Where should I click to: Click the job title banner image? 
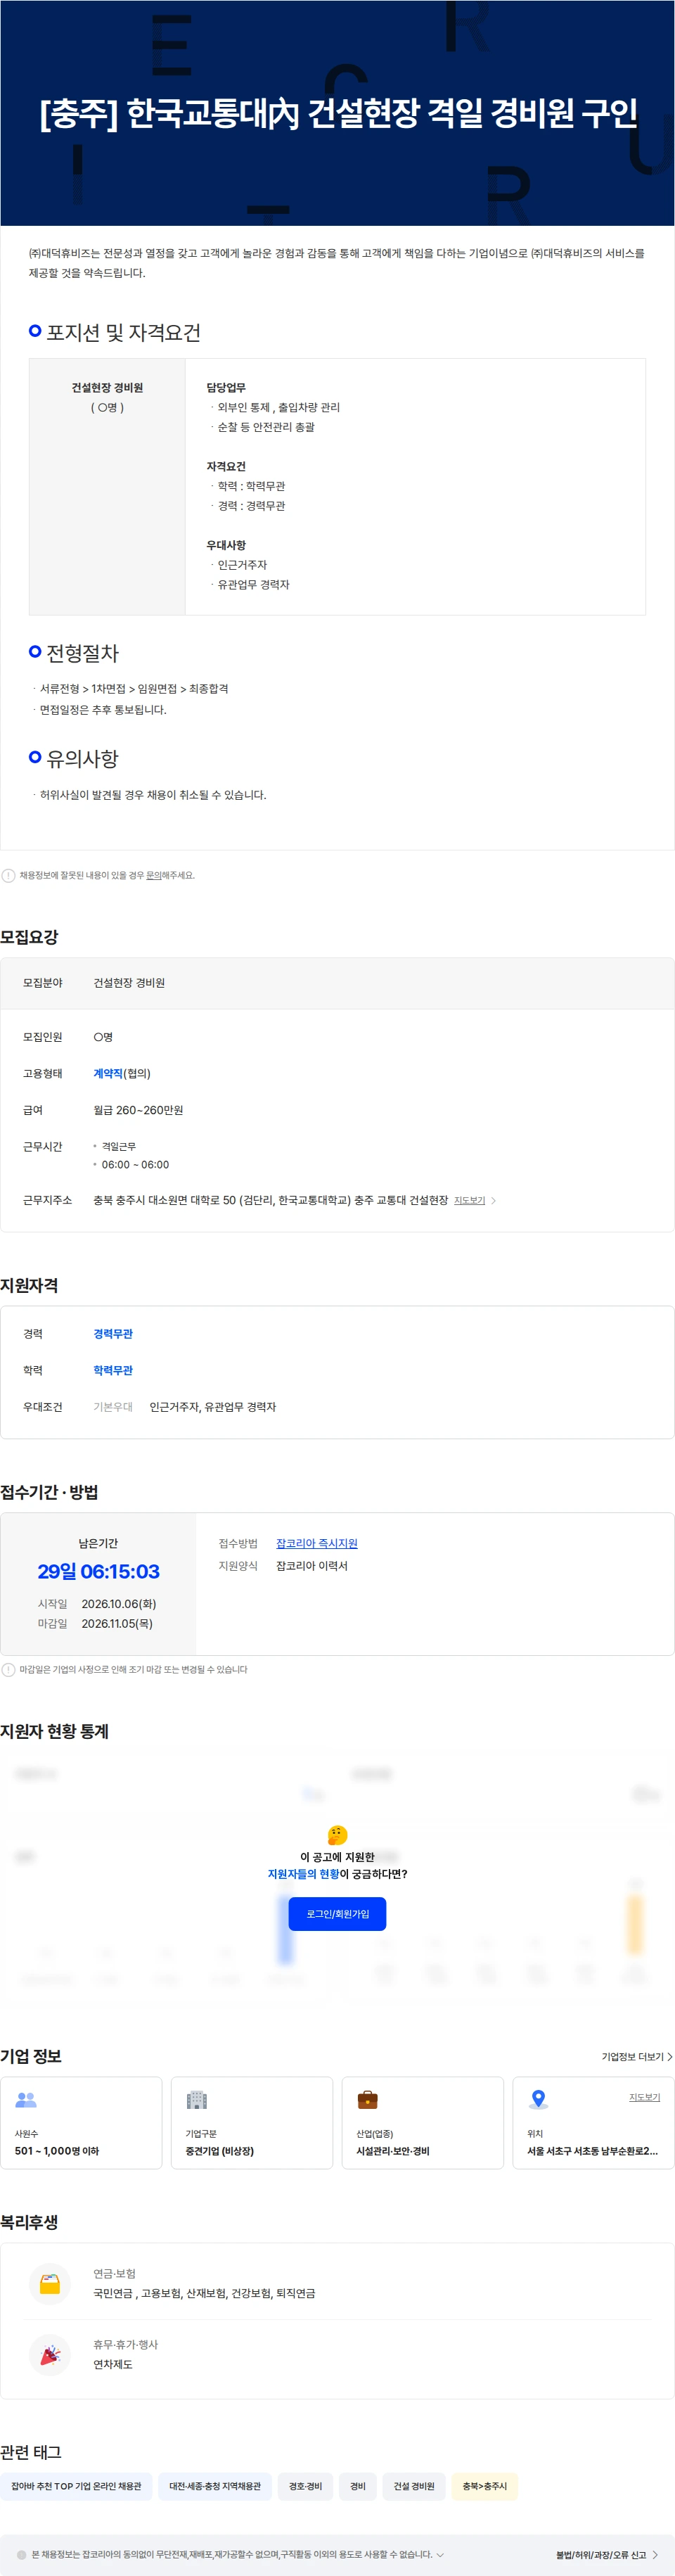[x=337, y=113]
